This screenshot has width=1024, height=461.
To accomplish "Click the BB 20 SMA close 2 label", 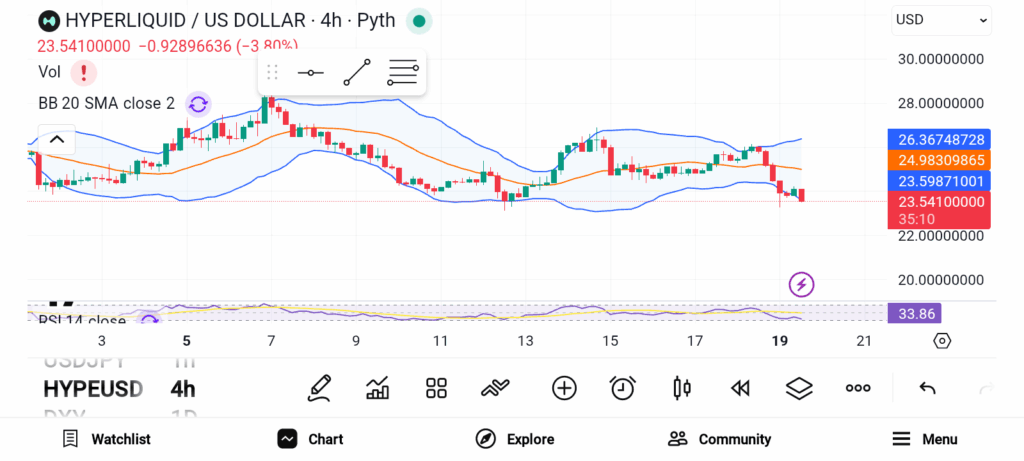I will point(106,103).
